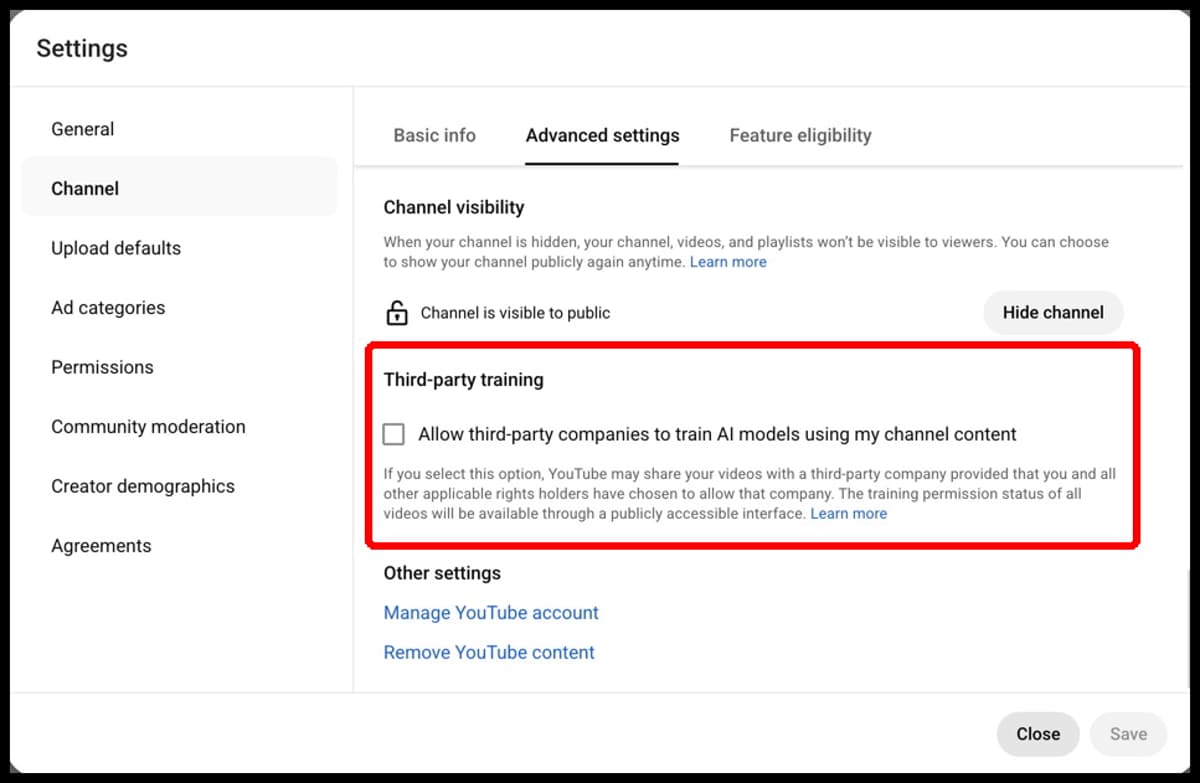Click the Close button
1200x783 pixels.
tap(1038, 734)
